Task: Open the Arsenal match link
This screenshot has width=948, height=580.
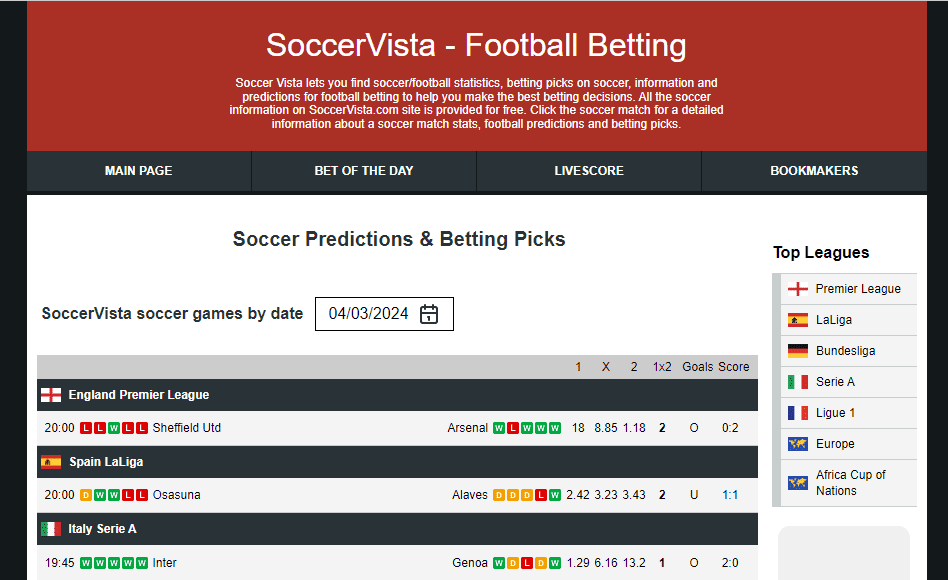Action: (467, 427)
